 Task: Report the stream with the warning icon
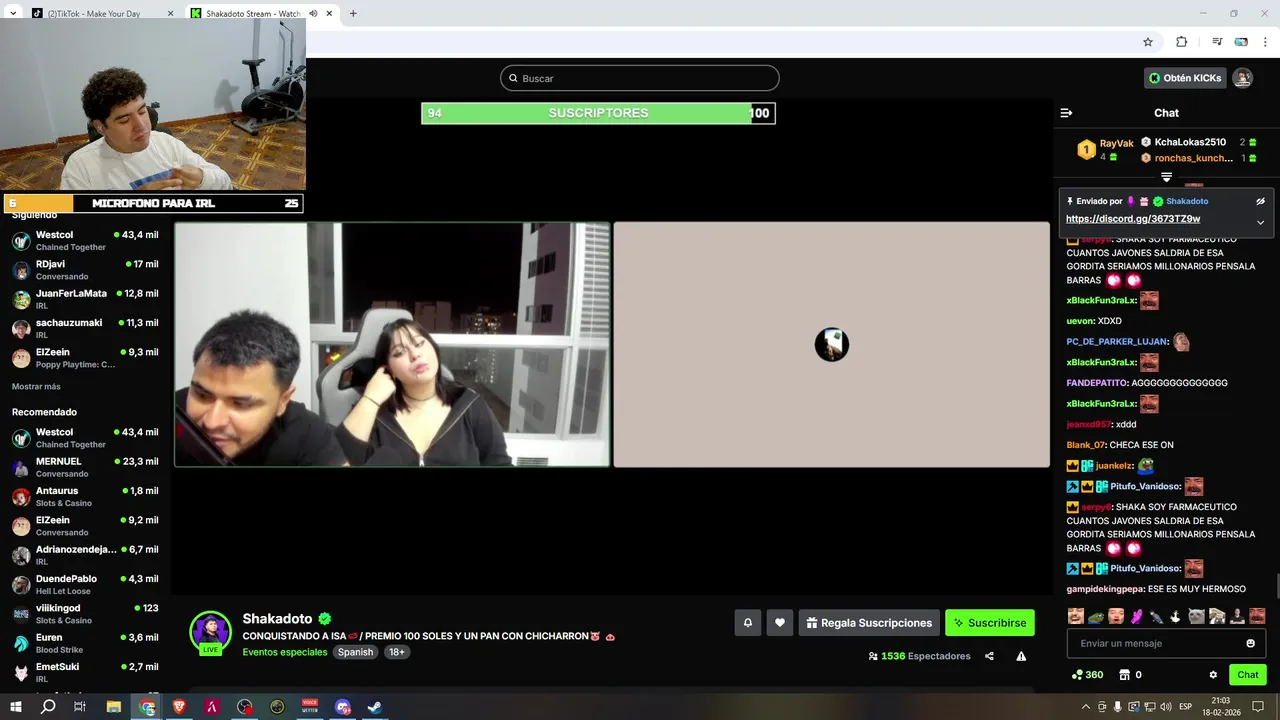pyautogui.click(x=1021, y=656)
